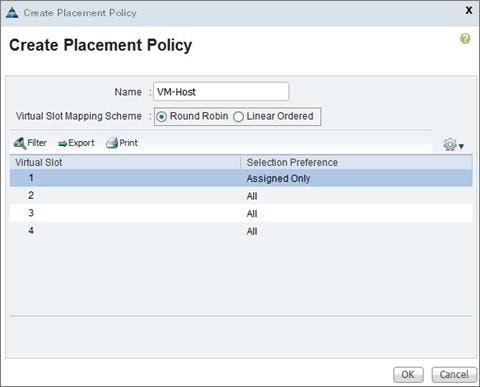480x387 pixels.
Task: Select virtual slot 1 row
Action: click(241, 178)
